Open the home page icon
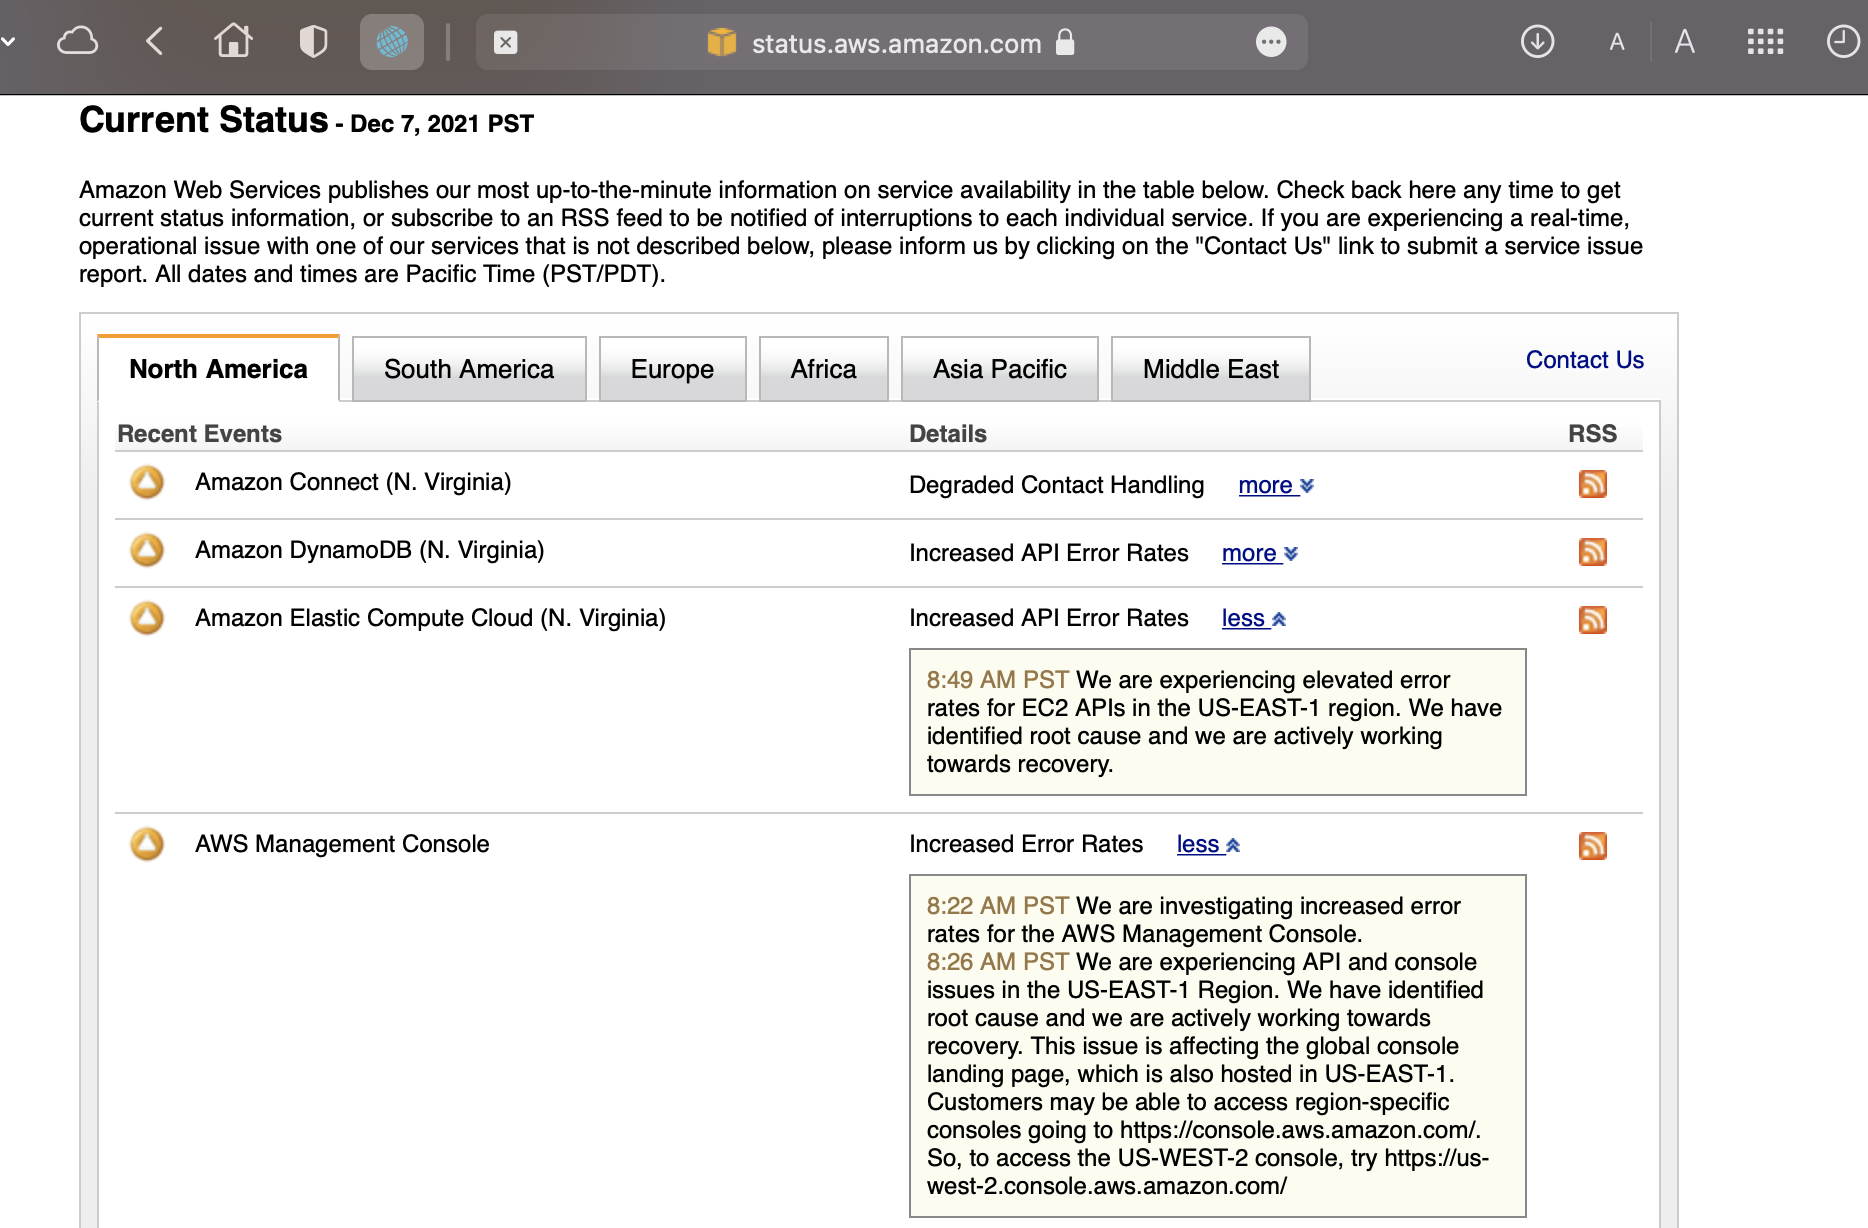Viewport: 1868px width, 1228px height. pos(233,41)
